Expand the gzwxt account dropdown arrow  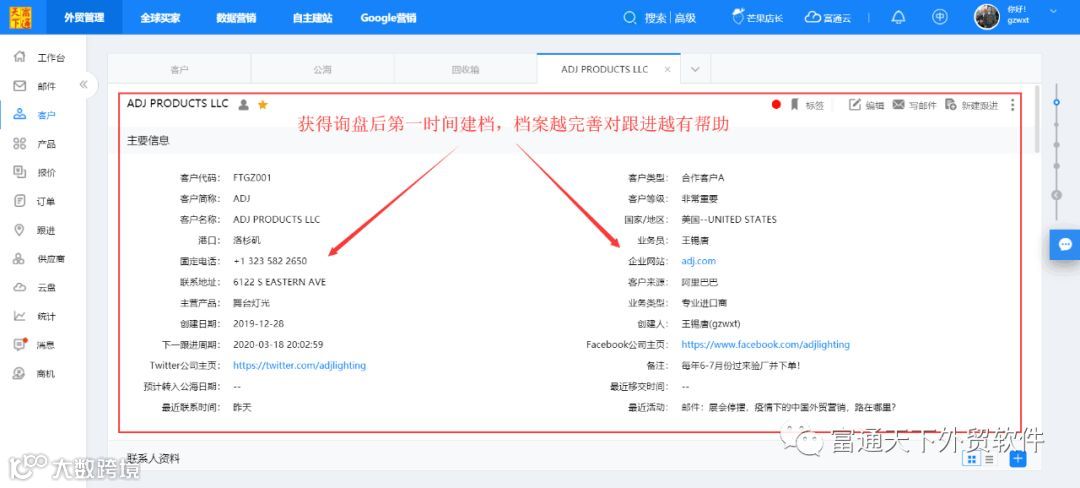point(1052,11)
